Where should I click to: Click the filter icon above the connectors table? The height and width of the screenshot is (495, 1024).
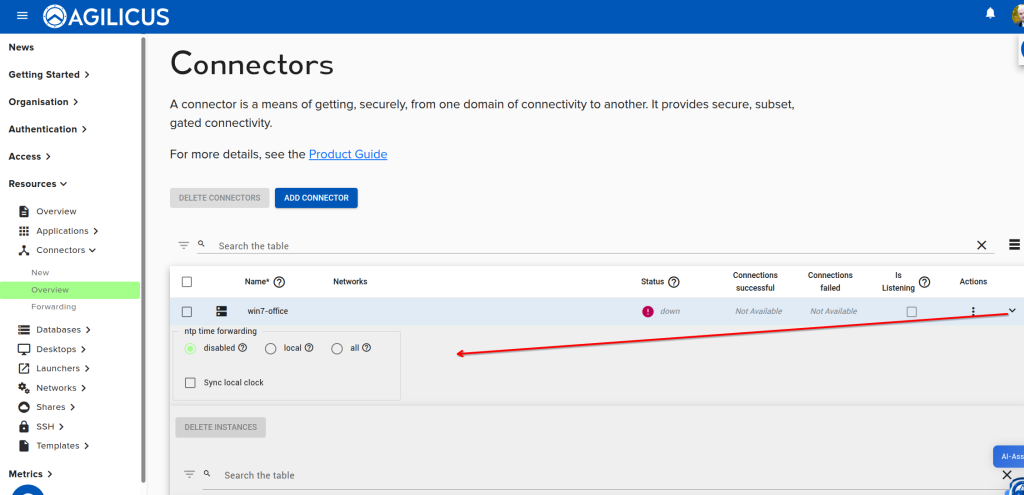[183, 245]
